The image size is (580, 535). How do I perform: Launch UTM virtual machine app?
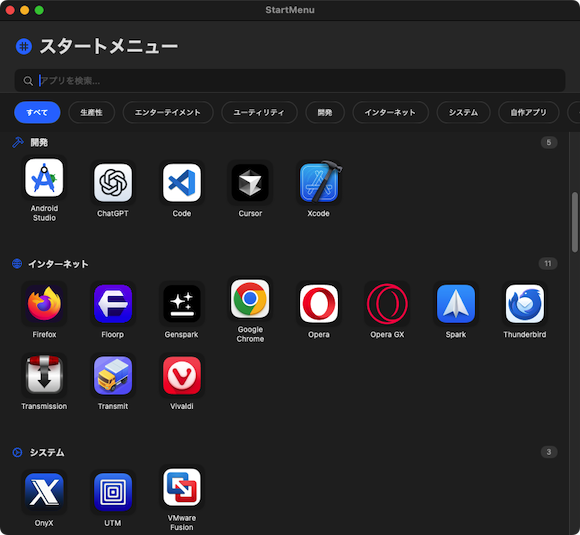tap(113, 492)
